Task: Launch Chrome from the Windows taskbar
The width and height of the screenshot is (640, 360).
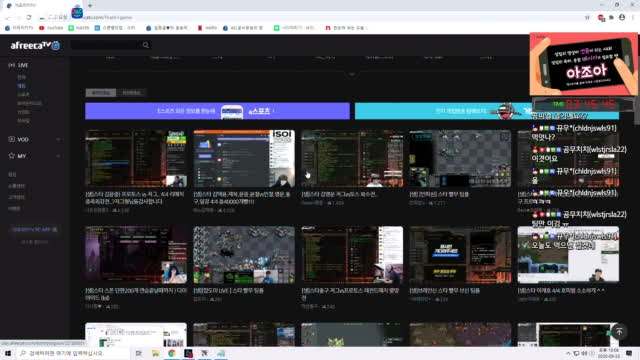Action: click(x=172, y=353)
